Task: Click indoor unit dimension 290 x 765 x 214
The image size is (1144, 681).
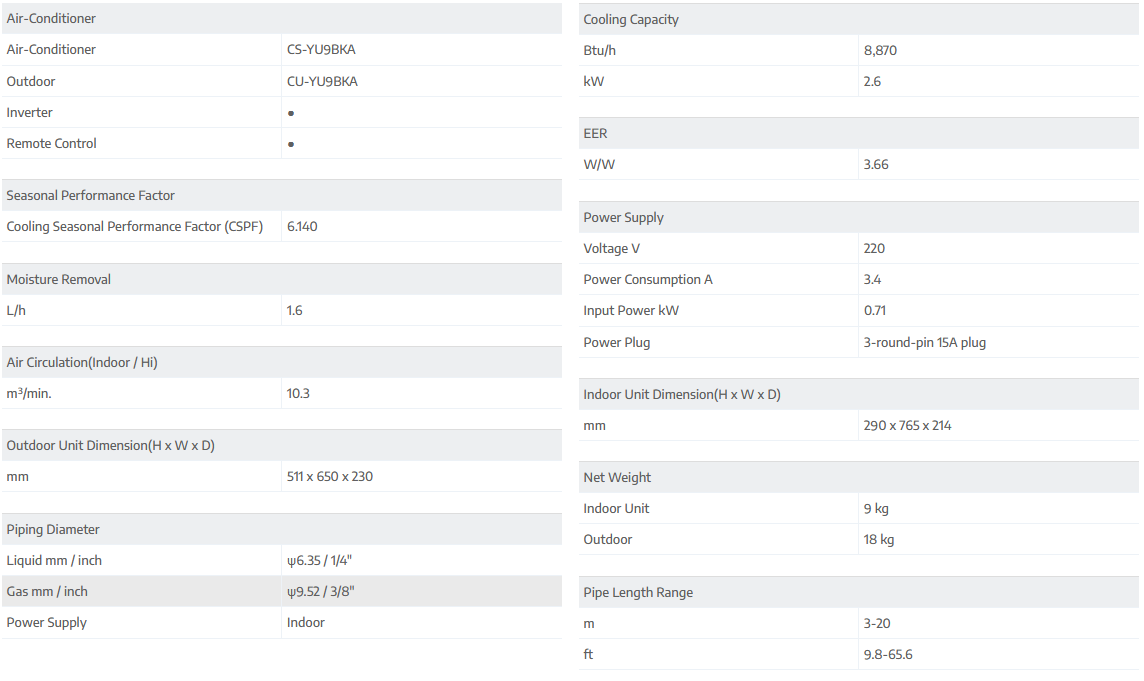Action: [908, 425]
